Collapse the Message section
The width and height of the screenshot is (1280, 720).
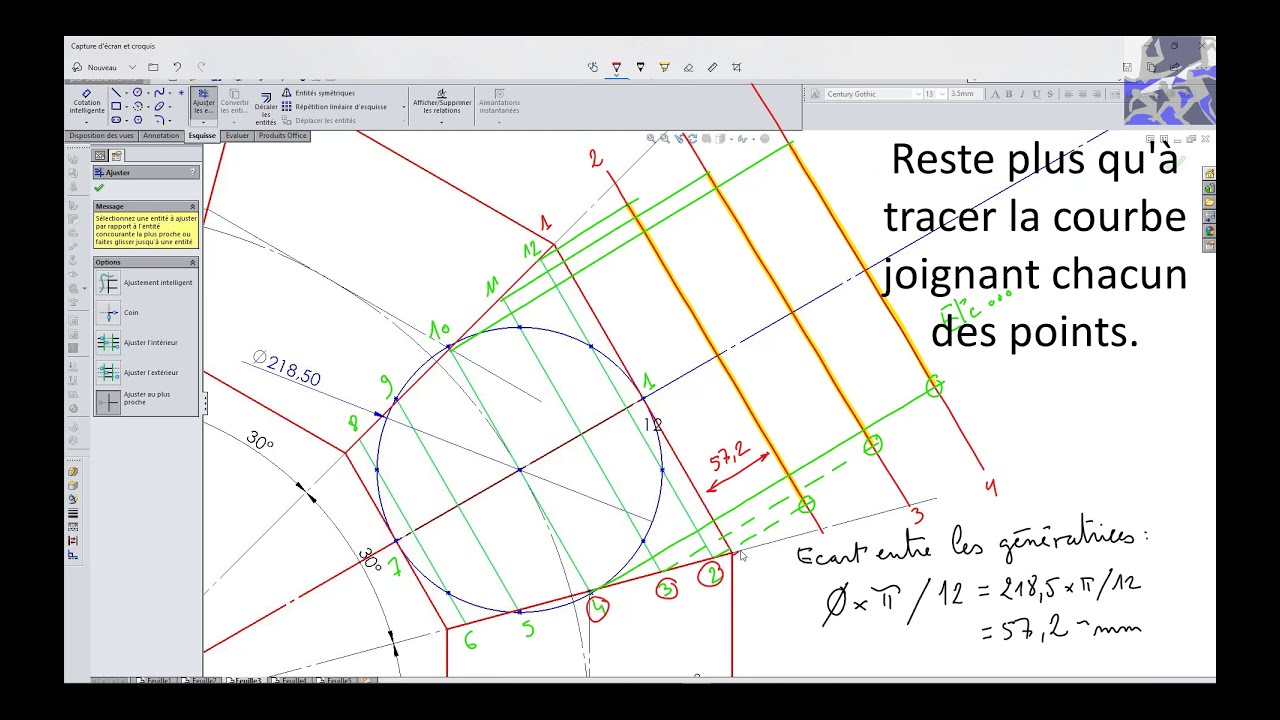(193, 207)
